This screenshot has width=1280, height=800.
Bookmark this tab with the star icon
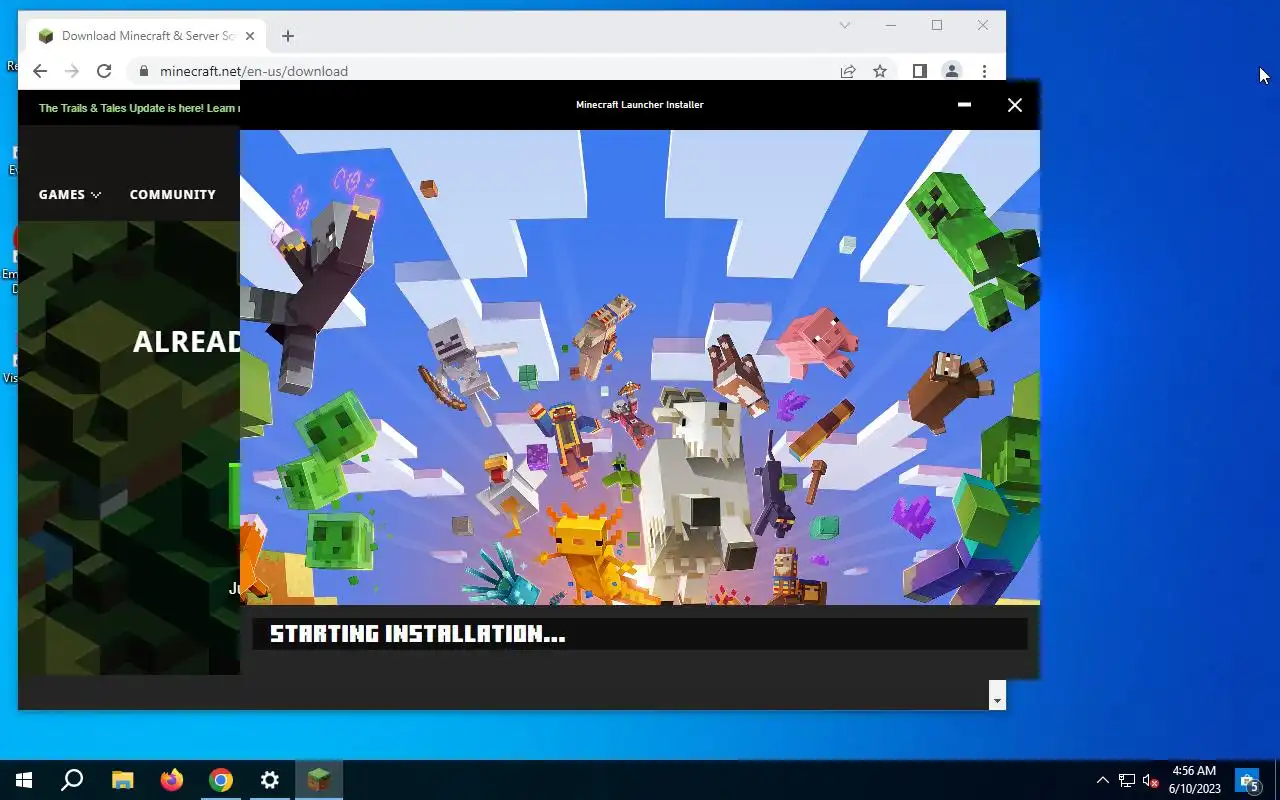[x=880, y=71]
